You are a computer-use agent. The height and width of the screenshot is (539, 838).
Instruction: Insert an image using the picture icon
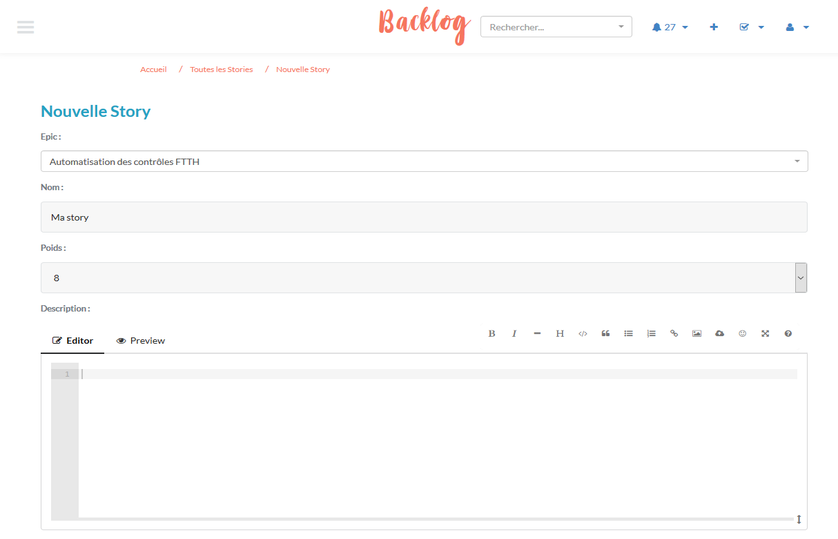pyautogui.click(x=697, y=334)
